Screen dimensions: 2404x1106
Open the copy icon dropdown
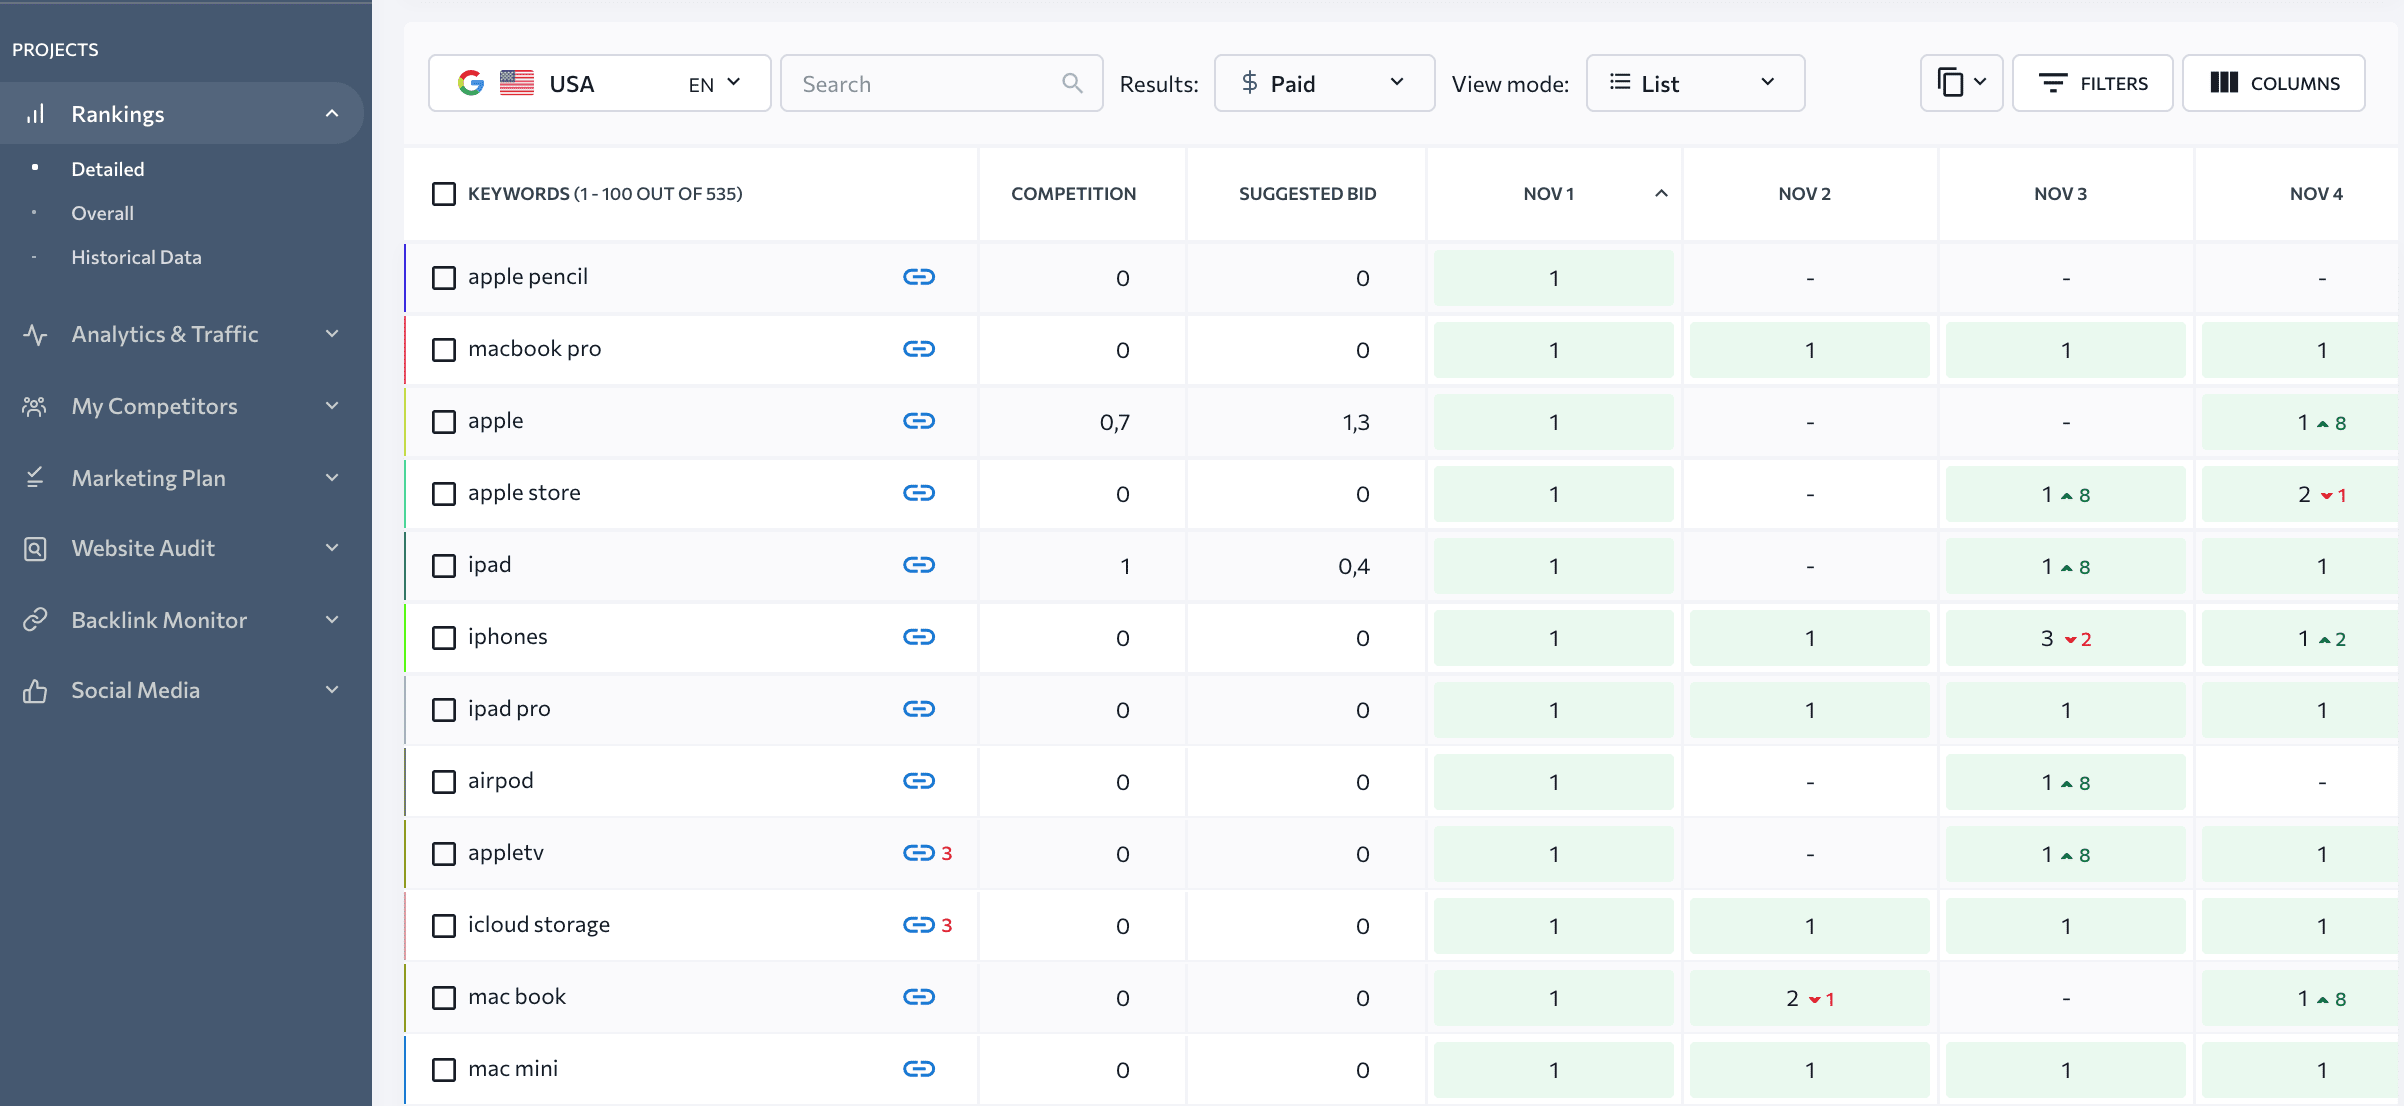(x=1961, y=83)
